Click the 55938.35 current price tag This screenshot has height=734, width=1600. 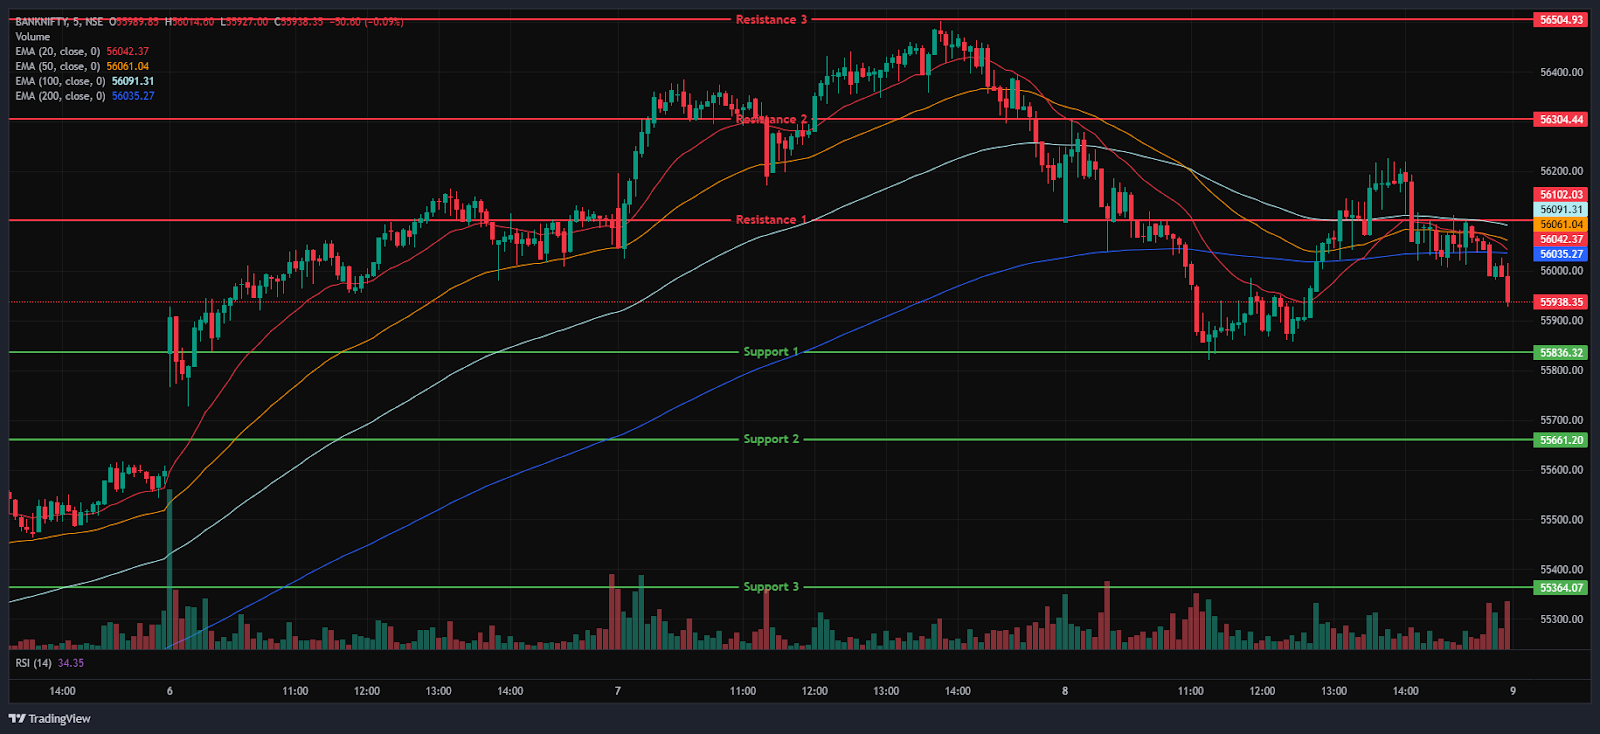(x=1561, y=302)
